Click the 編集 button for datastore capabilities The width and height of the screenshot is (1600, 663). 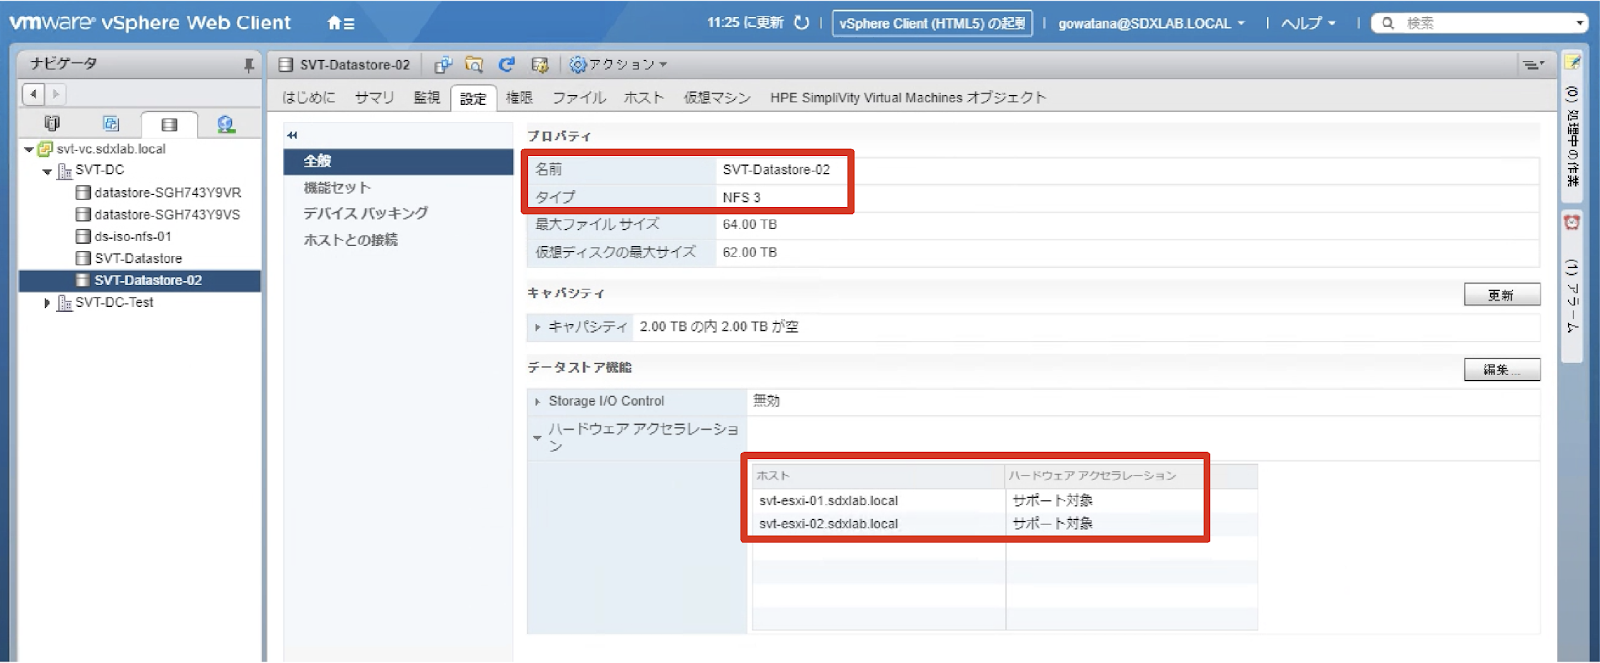coord(1502,370)
